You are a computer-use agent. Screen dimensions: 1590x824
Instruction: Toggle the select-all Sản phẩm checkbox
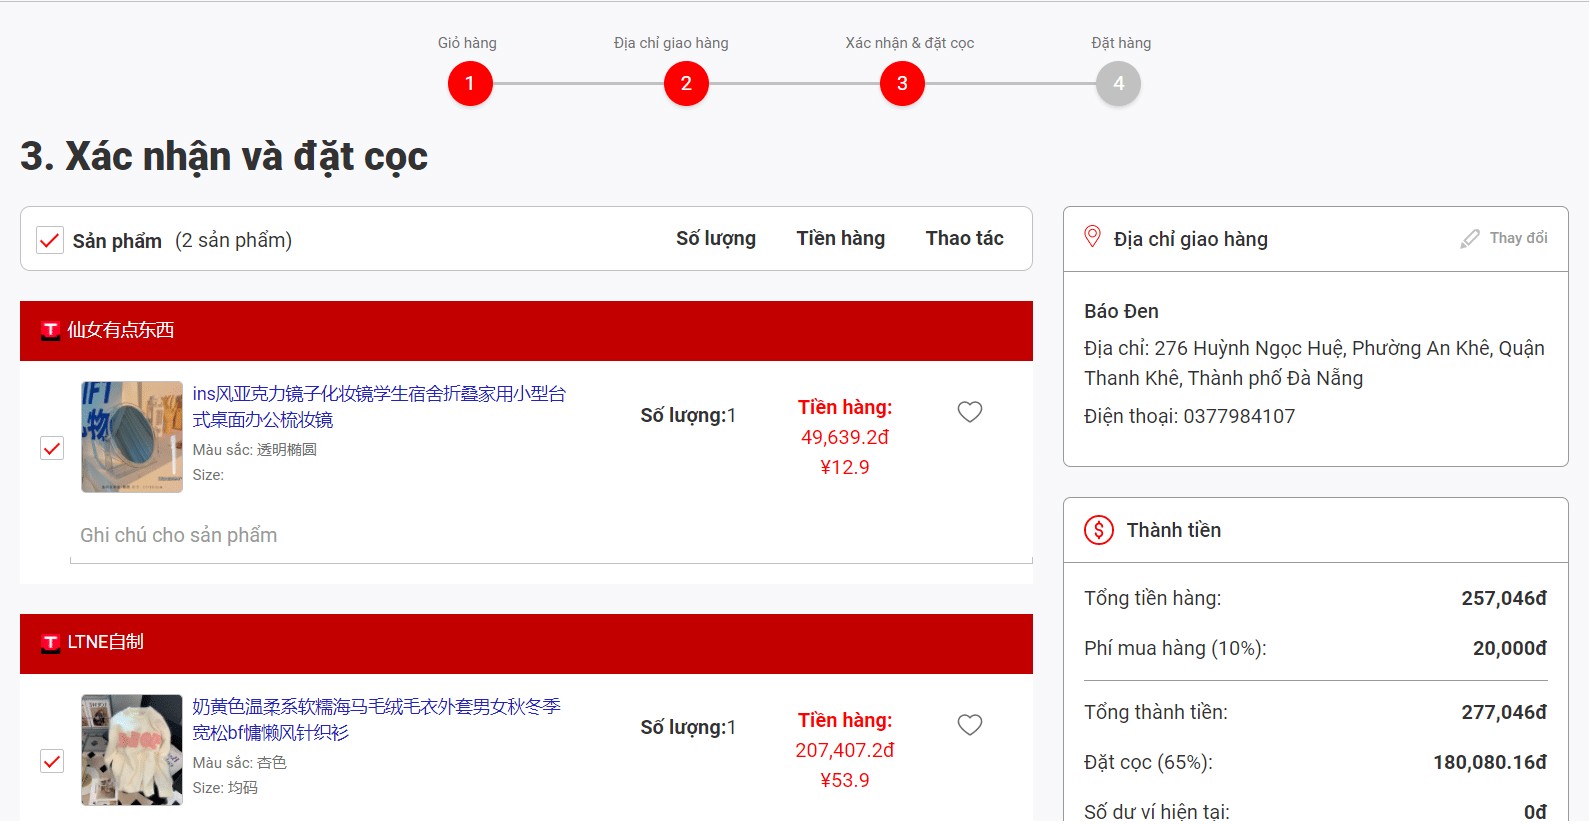[x=50, y=240]
